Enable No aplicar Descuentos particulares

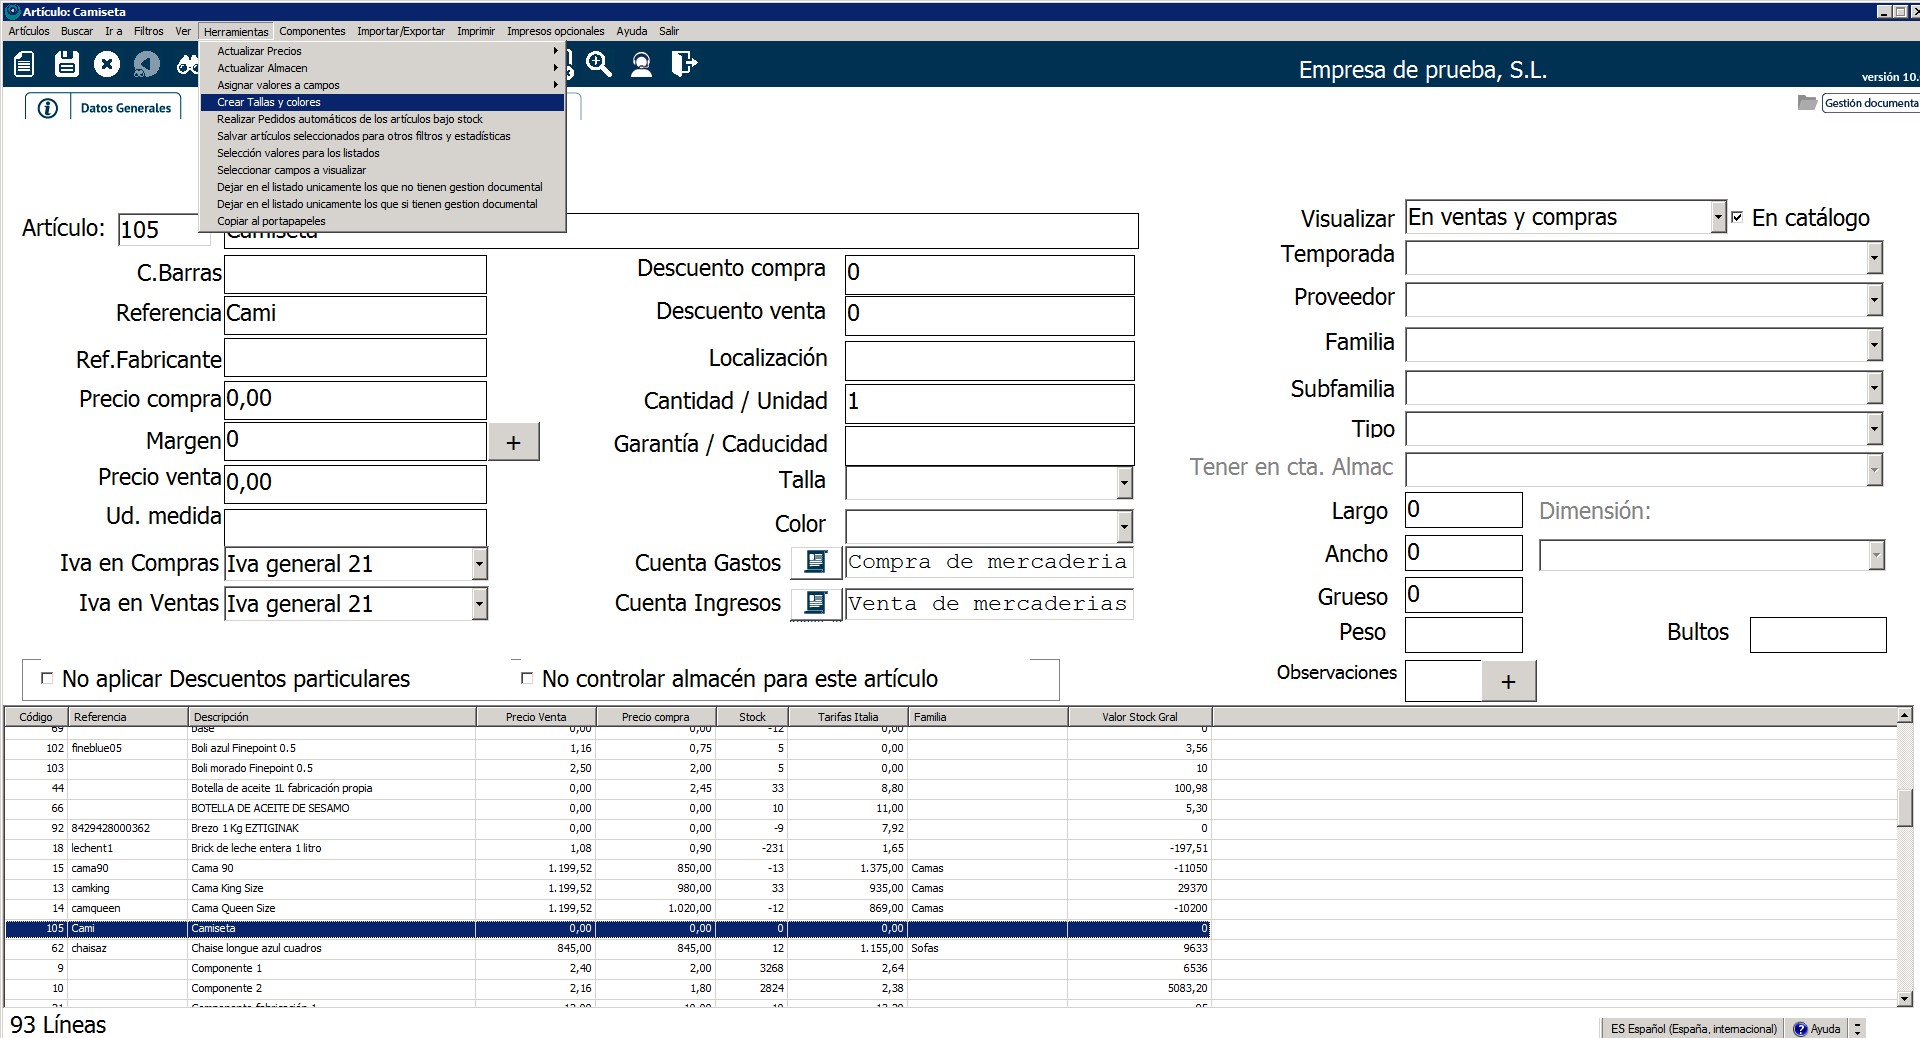(x=46, y=678)
